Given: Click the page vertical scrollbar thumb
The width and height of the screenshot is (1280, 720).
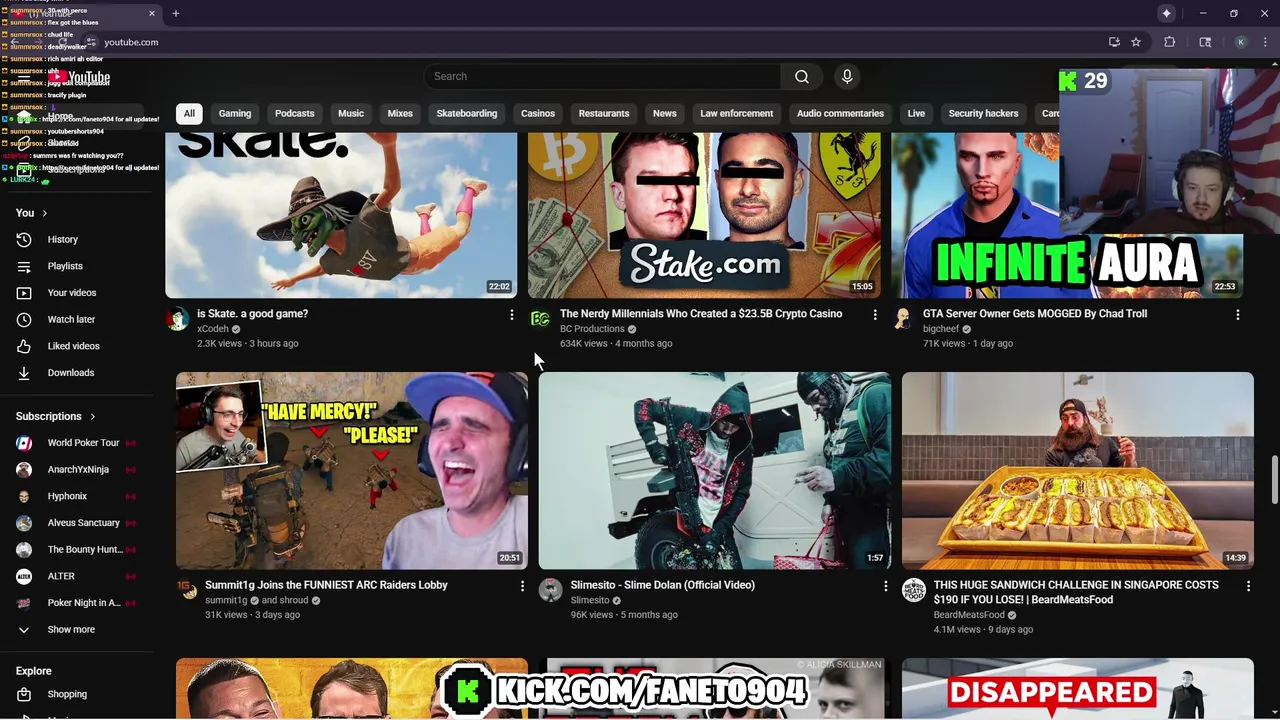Looking at the screenshot, I should point(1274,481).
